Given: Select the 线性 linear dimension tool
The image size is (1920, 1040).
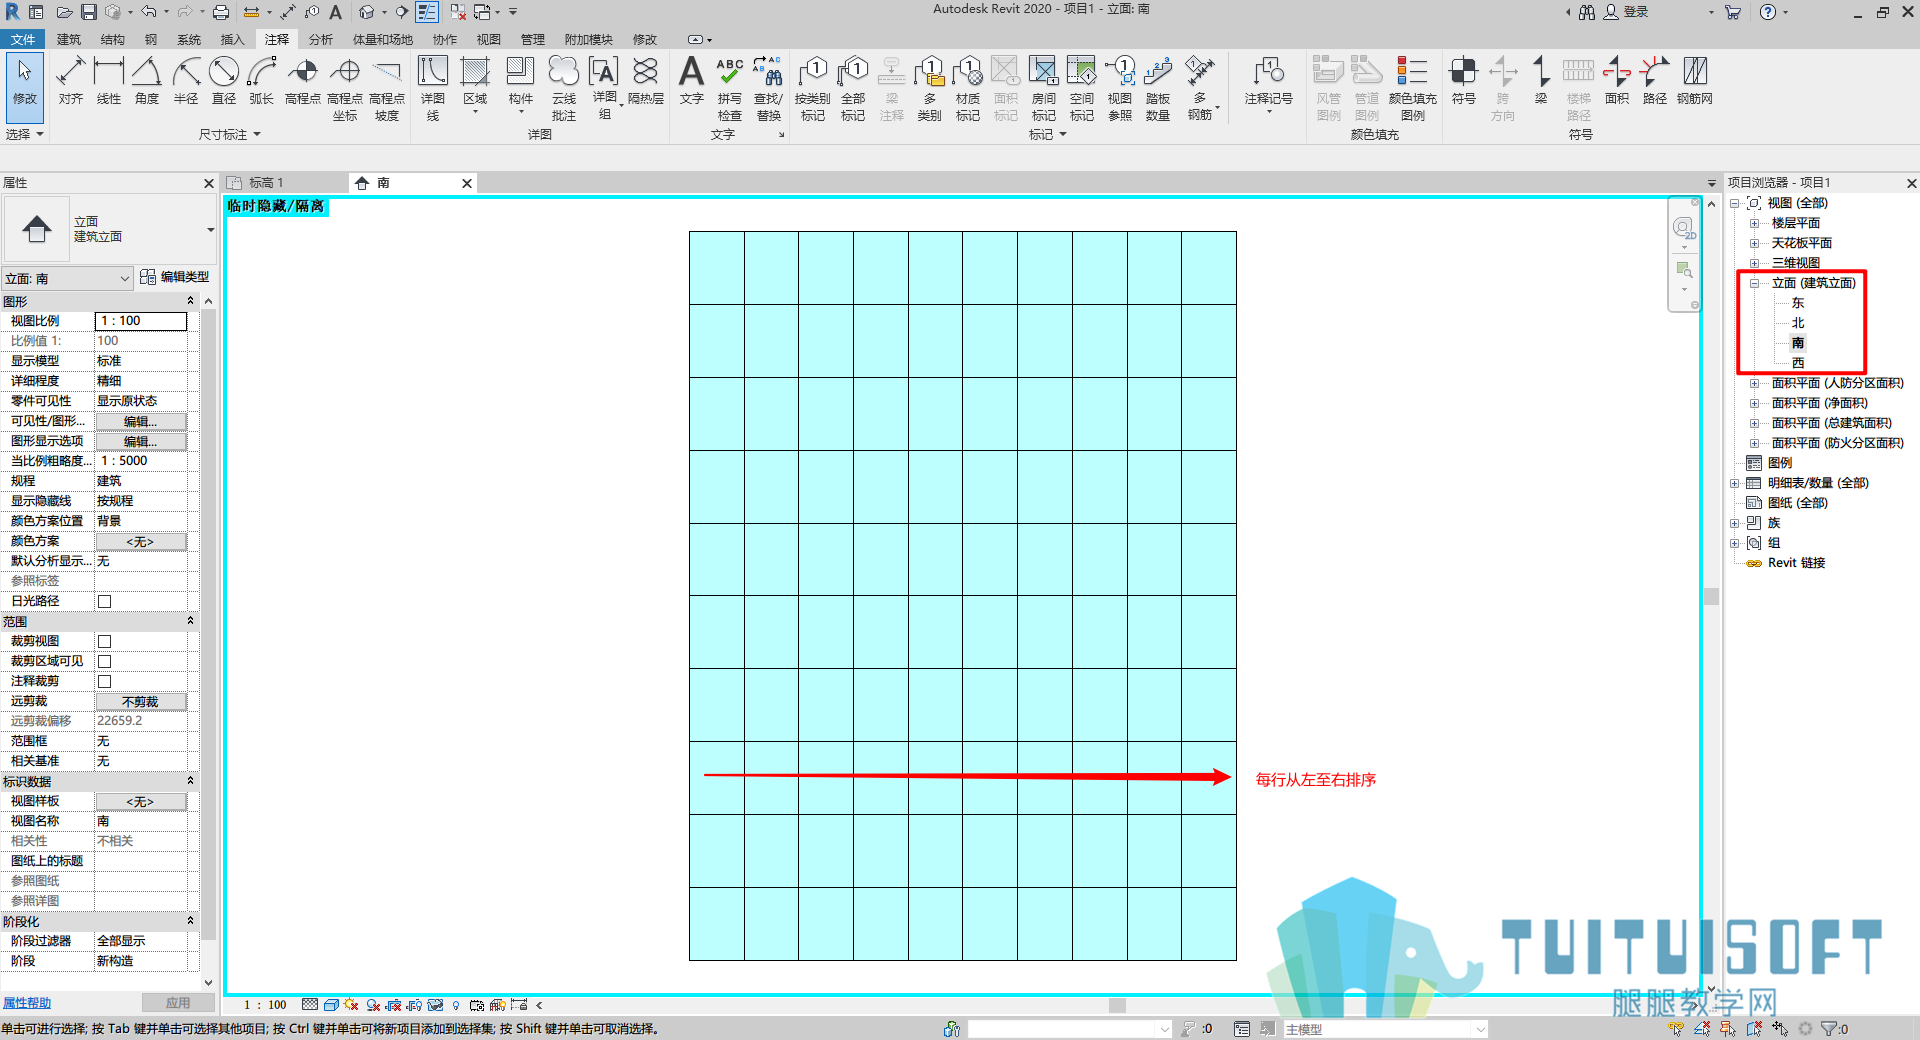Looking at the screenshot, I should coord(108,81).
